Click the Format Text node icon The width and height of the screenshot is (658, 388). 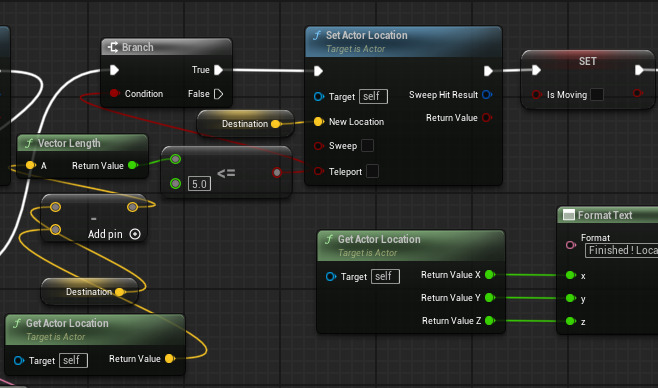[x=569, y=215]
